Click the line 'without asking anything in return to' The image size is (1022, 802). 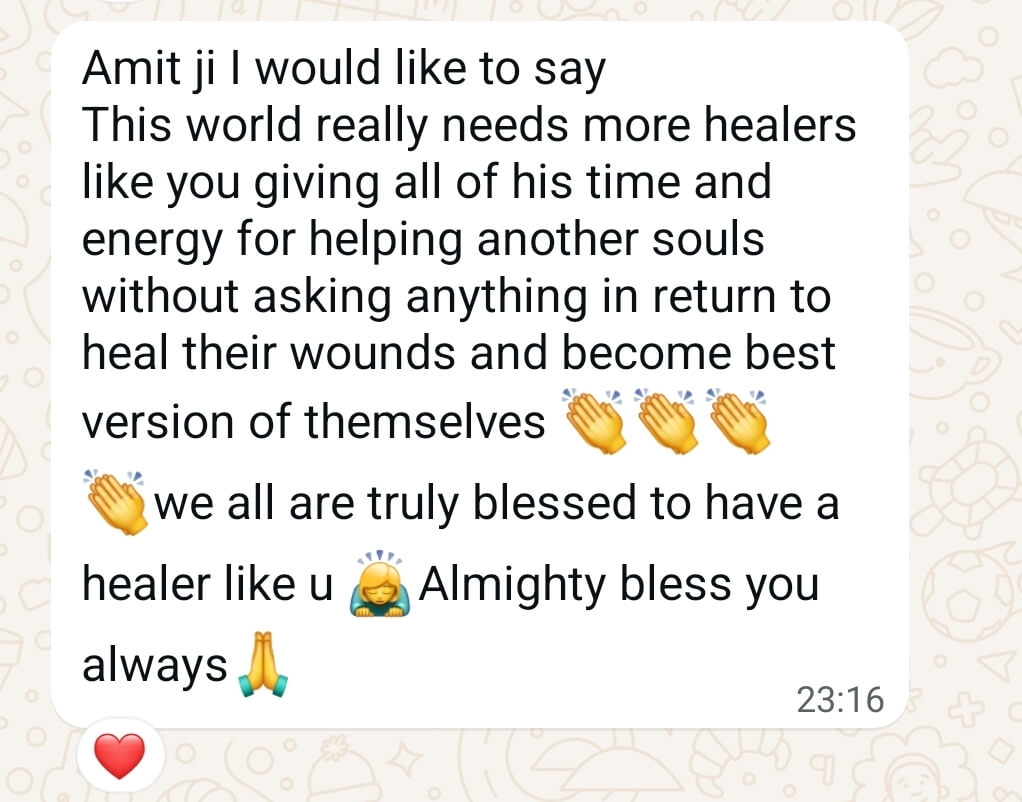(x=456, y=297)
